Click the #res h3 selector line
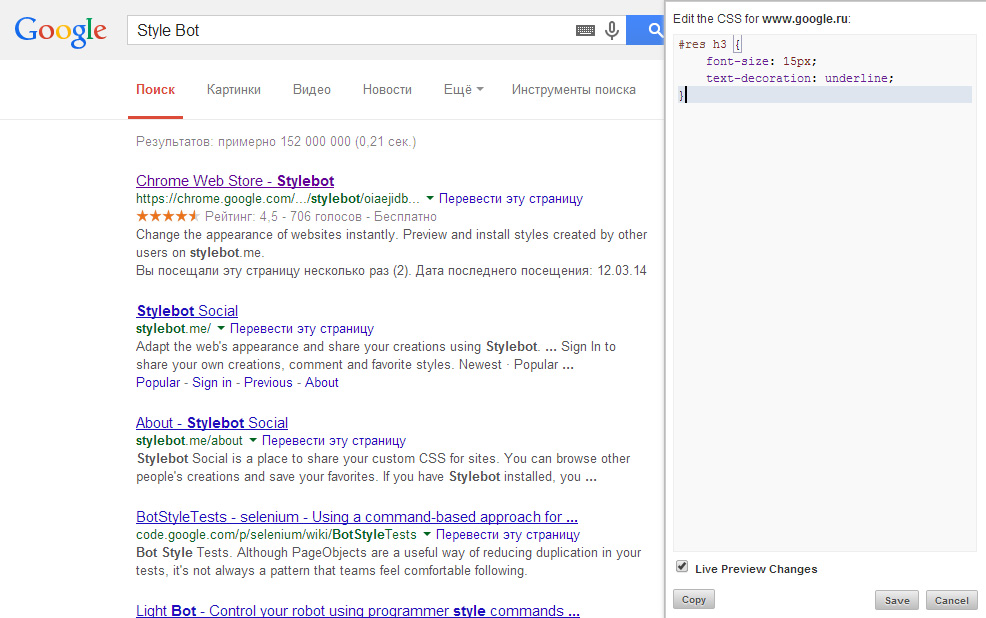The width and height of the screenshot is (986, 618). click(709, 44)
